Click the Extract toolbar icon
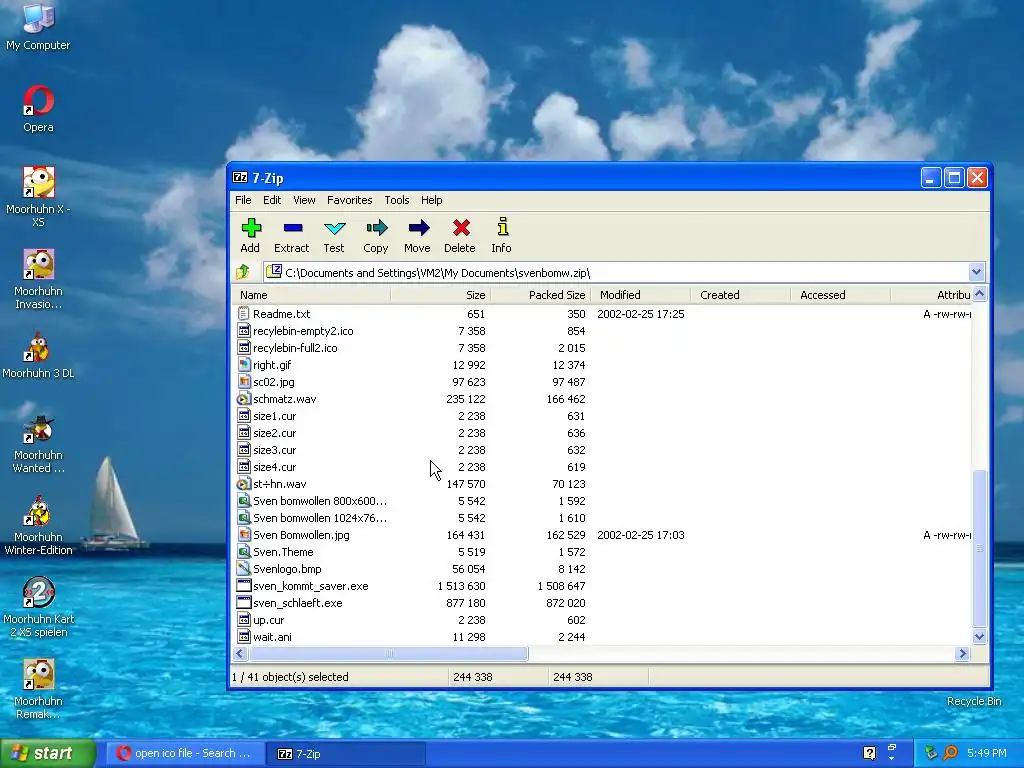1024x768 pixels. (293, 228)
